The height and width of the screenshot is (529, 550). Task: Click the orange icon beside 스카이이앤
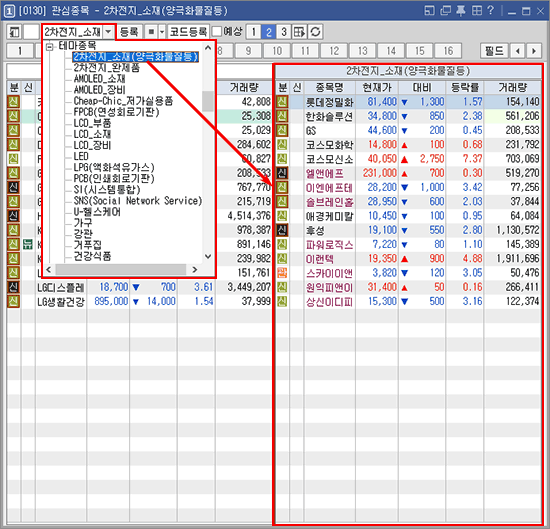click(282, 273)
